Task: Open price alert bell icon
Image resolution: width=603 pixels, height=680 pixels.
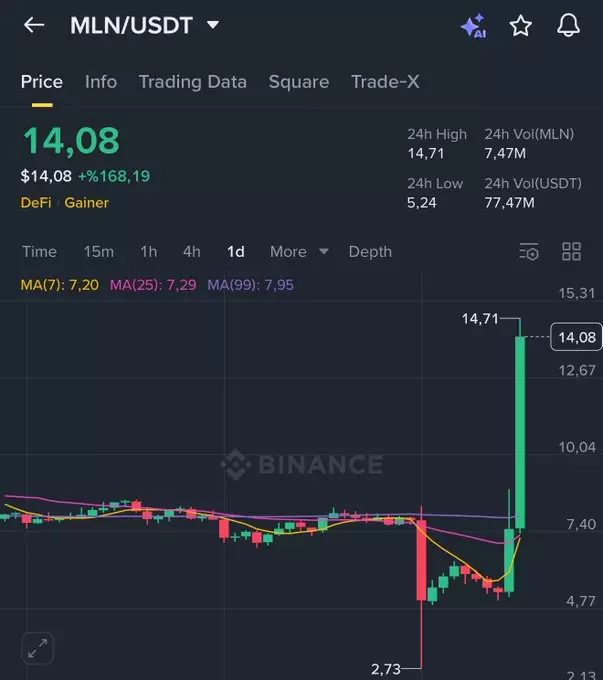Action: 568,26
